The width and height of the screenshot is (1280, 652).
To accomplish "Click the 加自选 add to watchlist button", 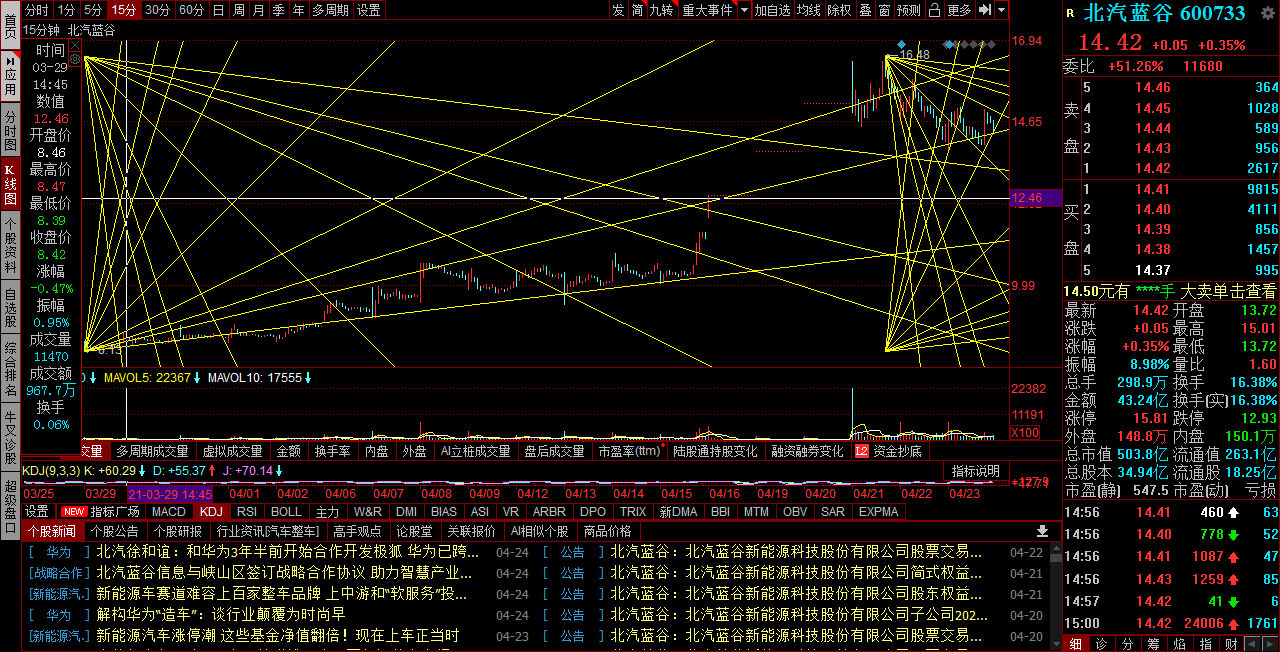I will tap(773, 10).
